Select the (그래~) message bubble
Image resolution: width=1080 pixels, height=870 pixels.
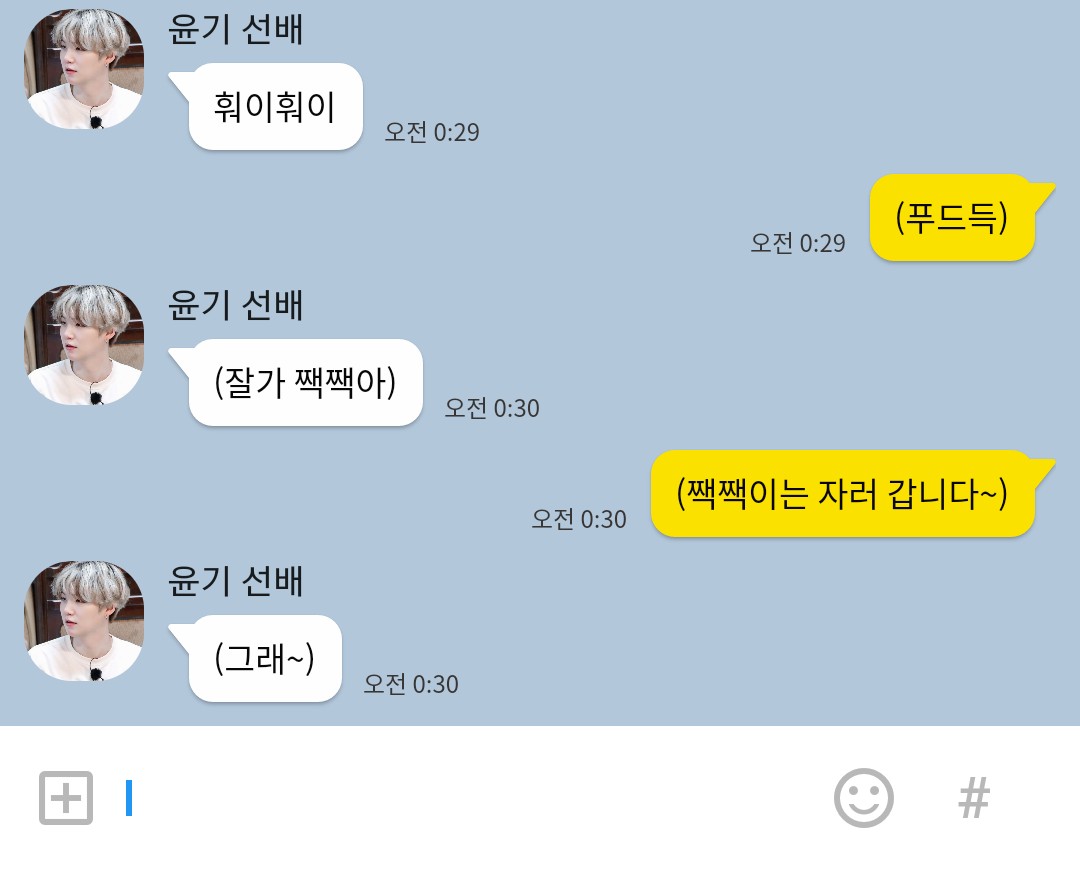(x=264, y=659)
